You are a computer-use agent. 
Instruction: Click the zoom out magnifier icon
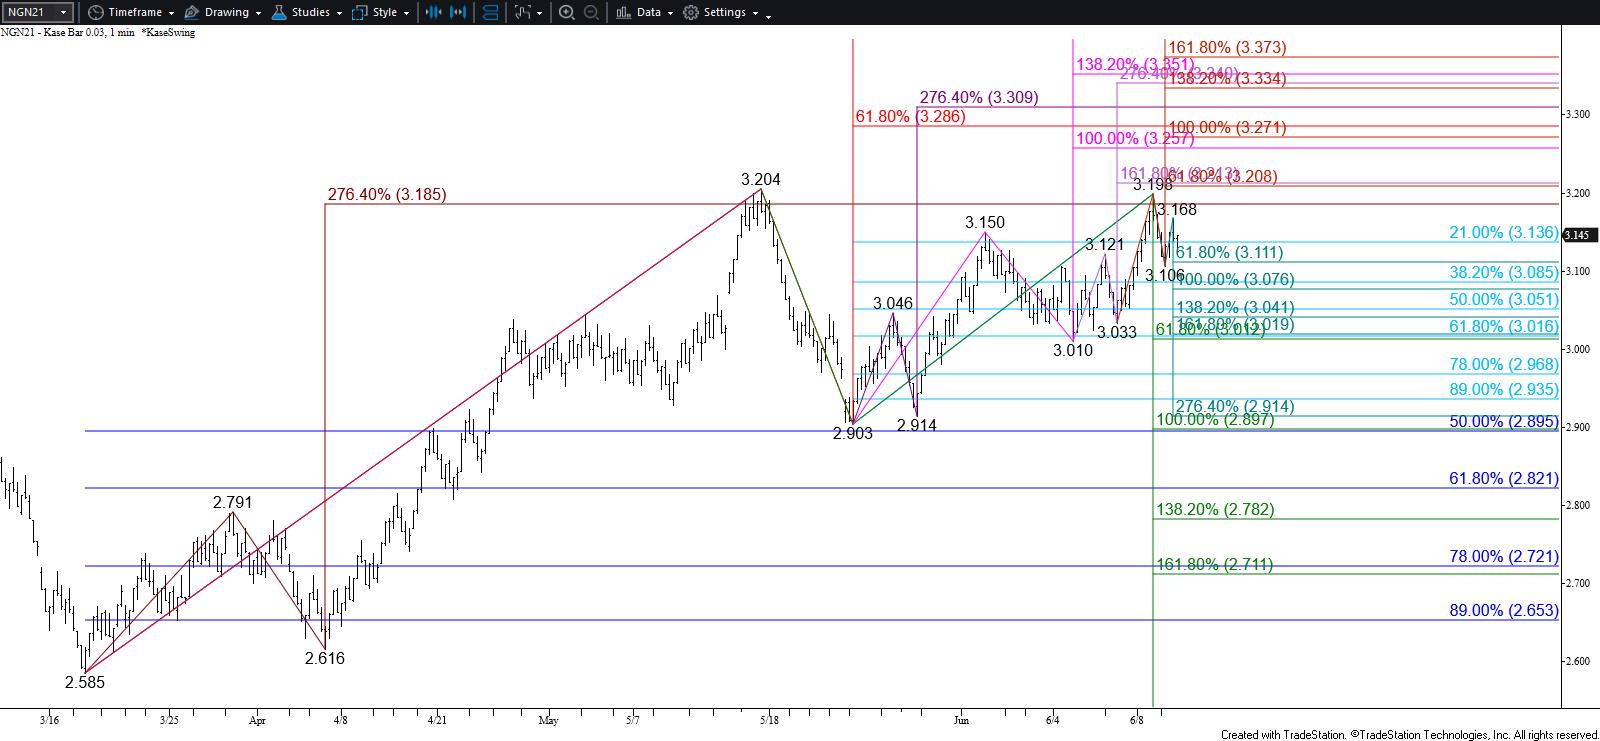click(x=591, y=12)
